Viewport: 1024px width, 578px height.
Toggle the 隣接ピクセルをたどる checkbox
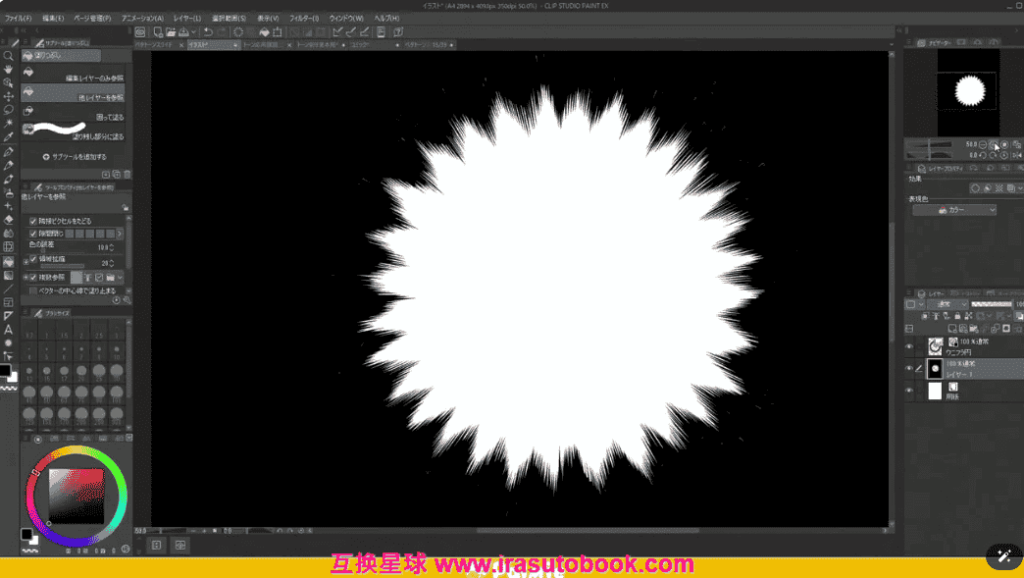[33, 220]
